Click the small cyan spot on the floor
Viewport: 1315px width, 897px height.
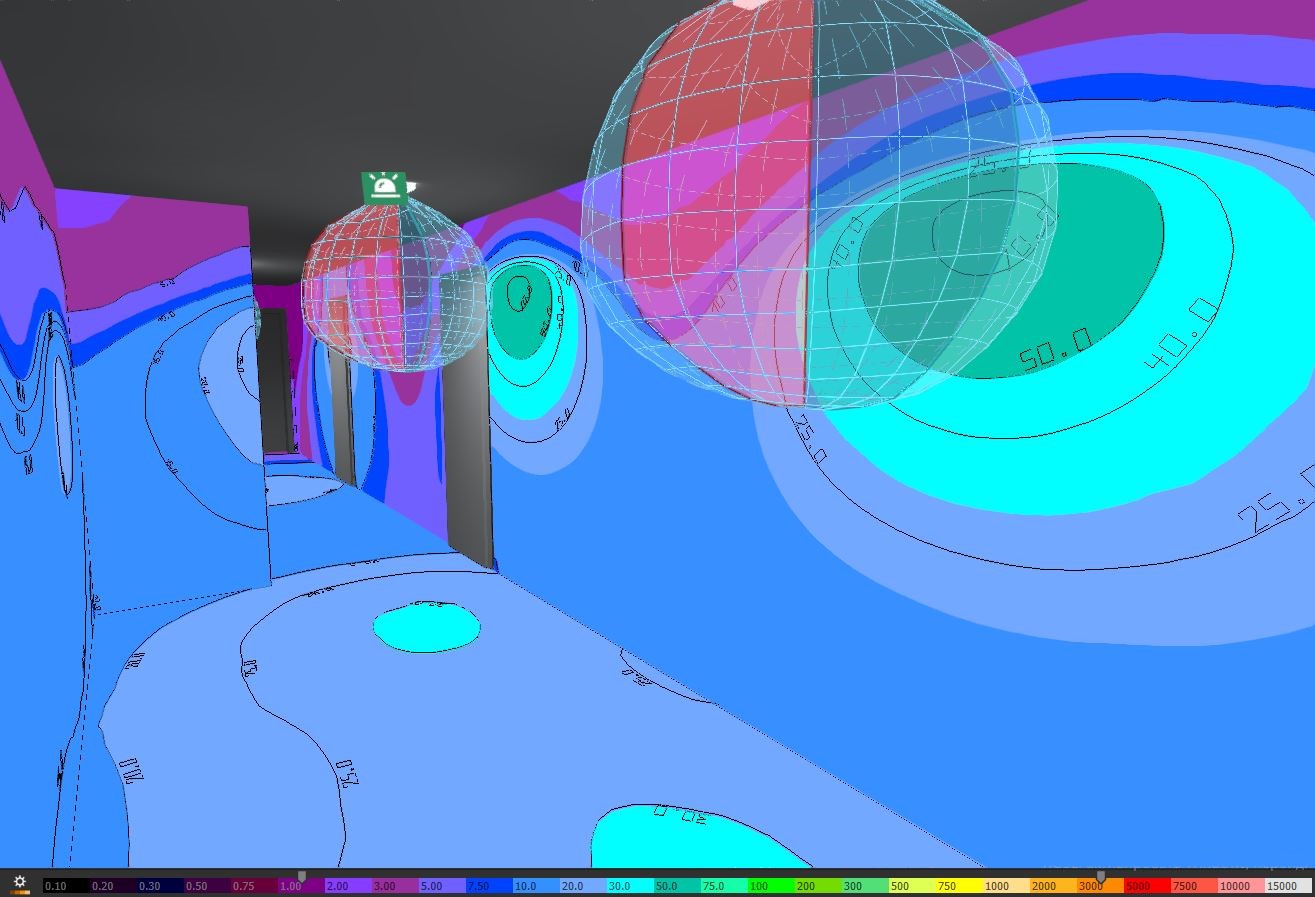[427, 627]
